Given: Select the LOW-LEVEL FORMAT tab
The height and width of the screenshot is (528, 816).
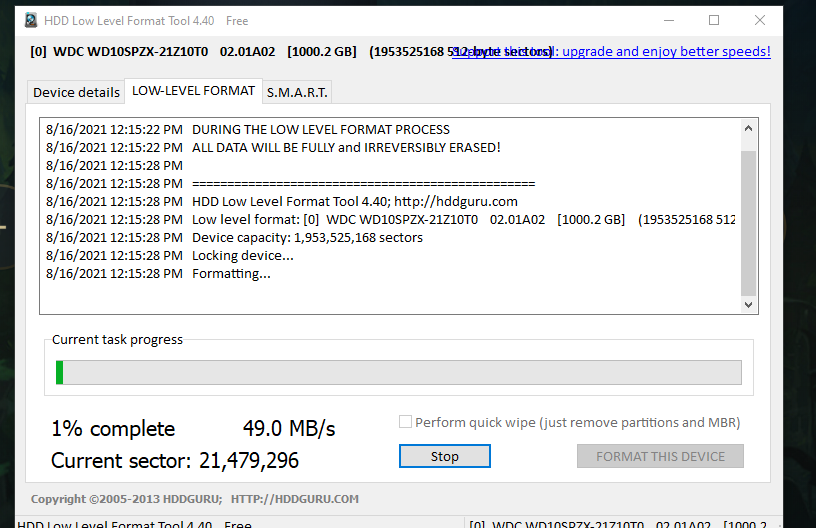Looking at the screenshot, I should click(x=193, y=91).
